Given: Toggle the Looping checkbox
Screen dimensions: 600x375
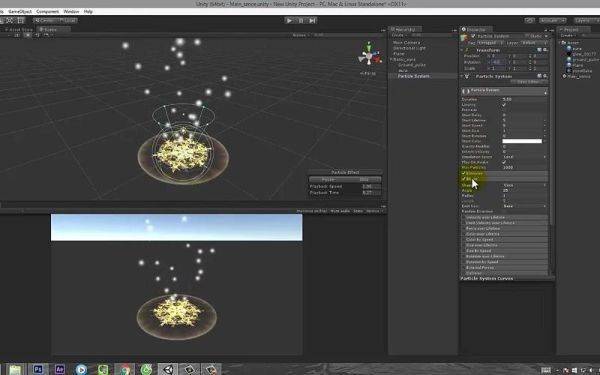Looking at the screenshot, I should tap(504, 104).
